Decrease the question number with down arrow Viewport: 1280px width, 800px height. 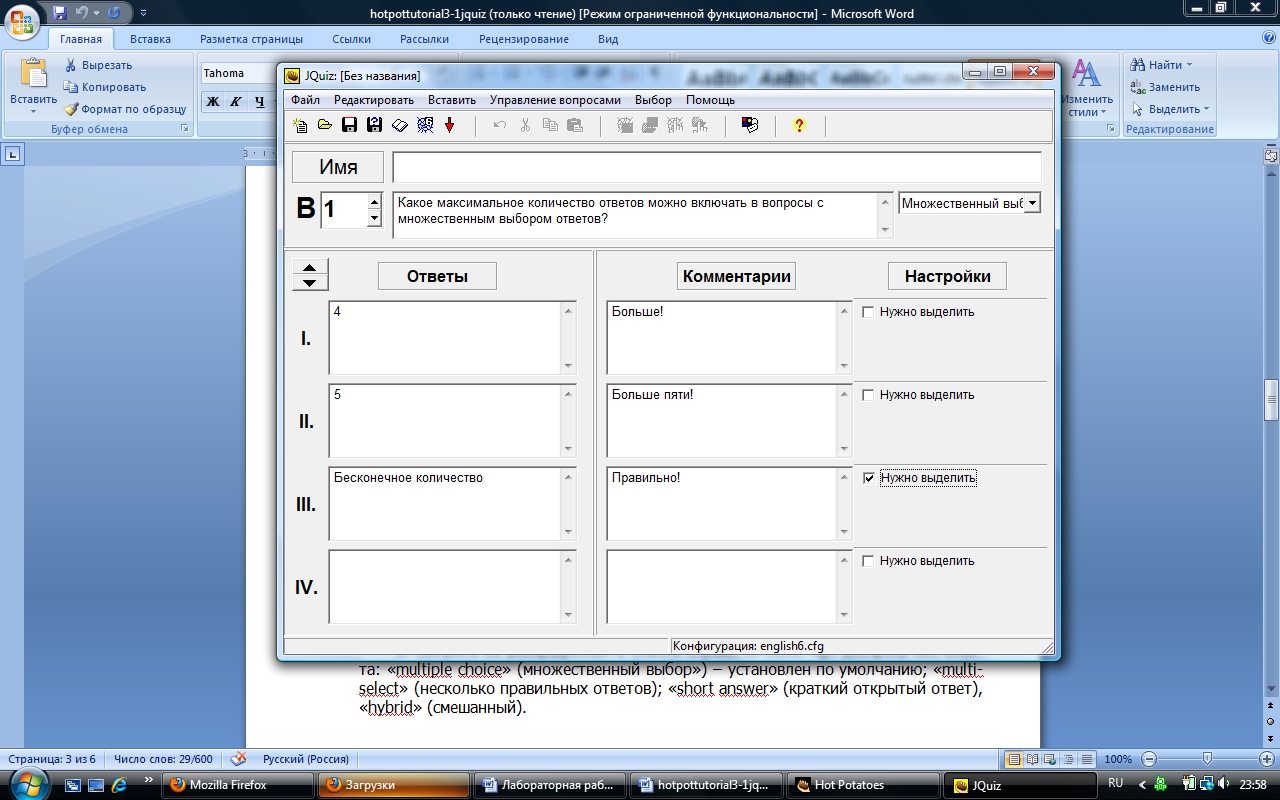pos(375,219)
